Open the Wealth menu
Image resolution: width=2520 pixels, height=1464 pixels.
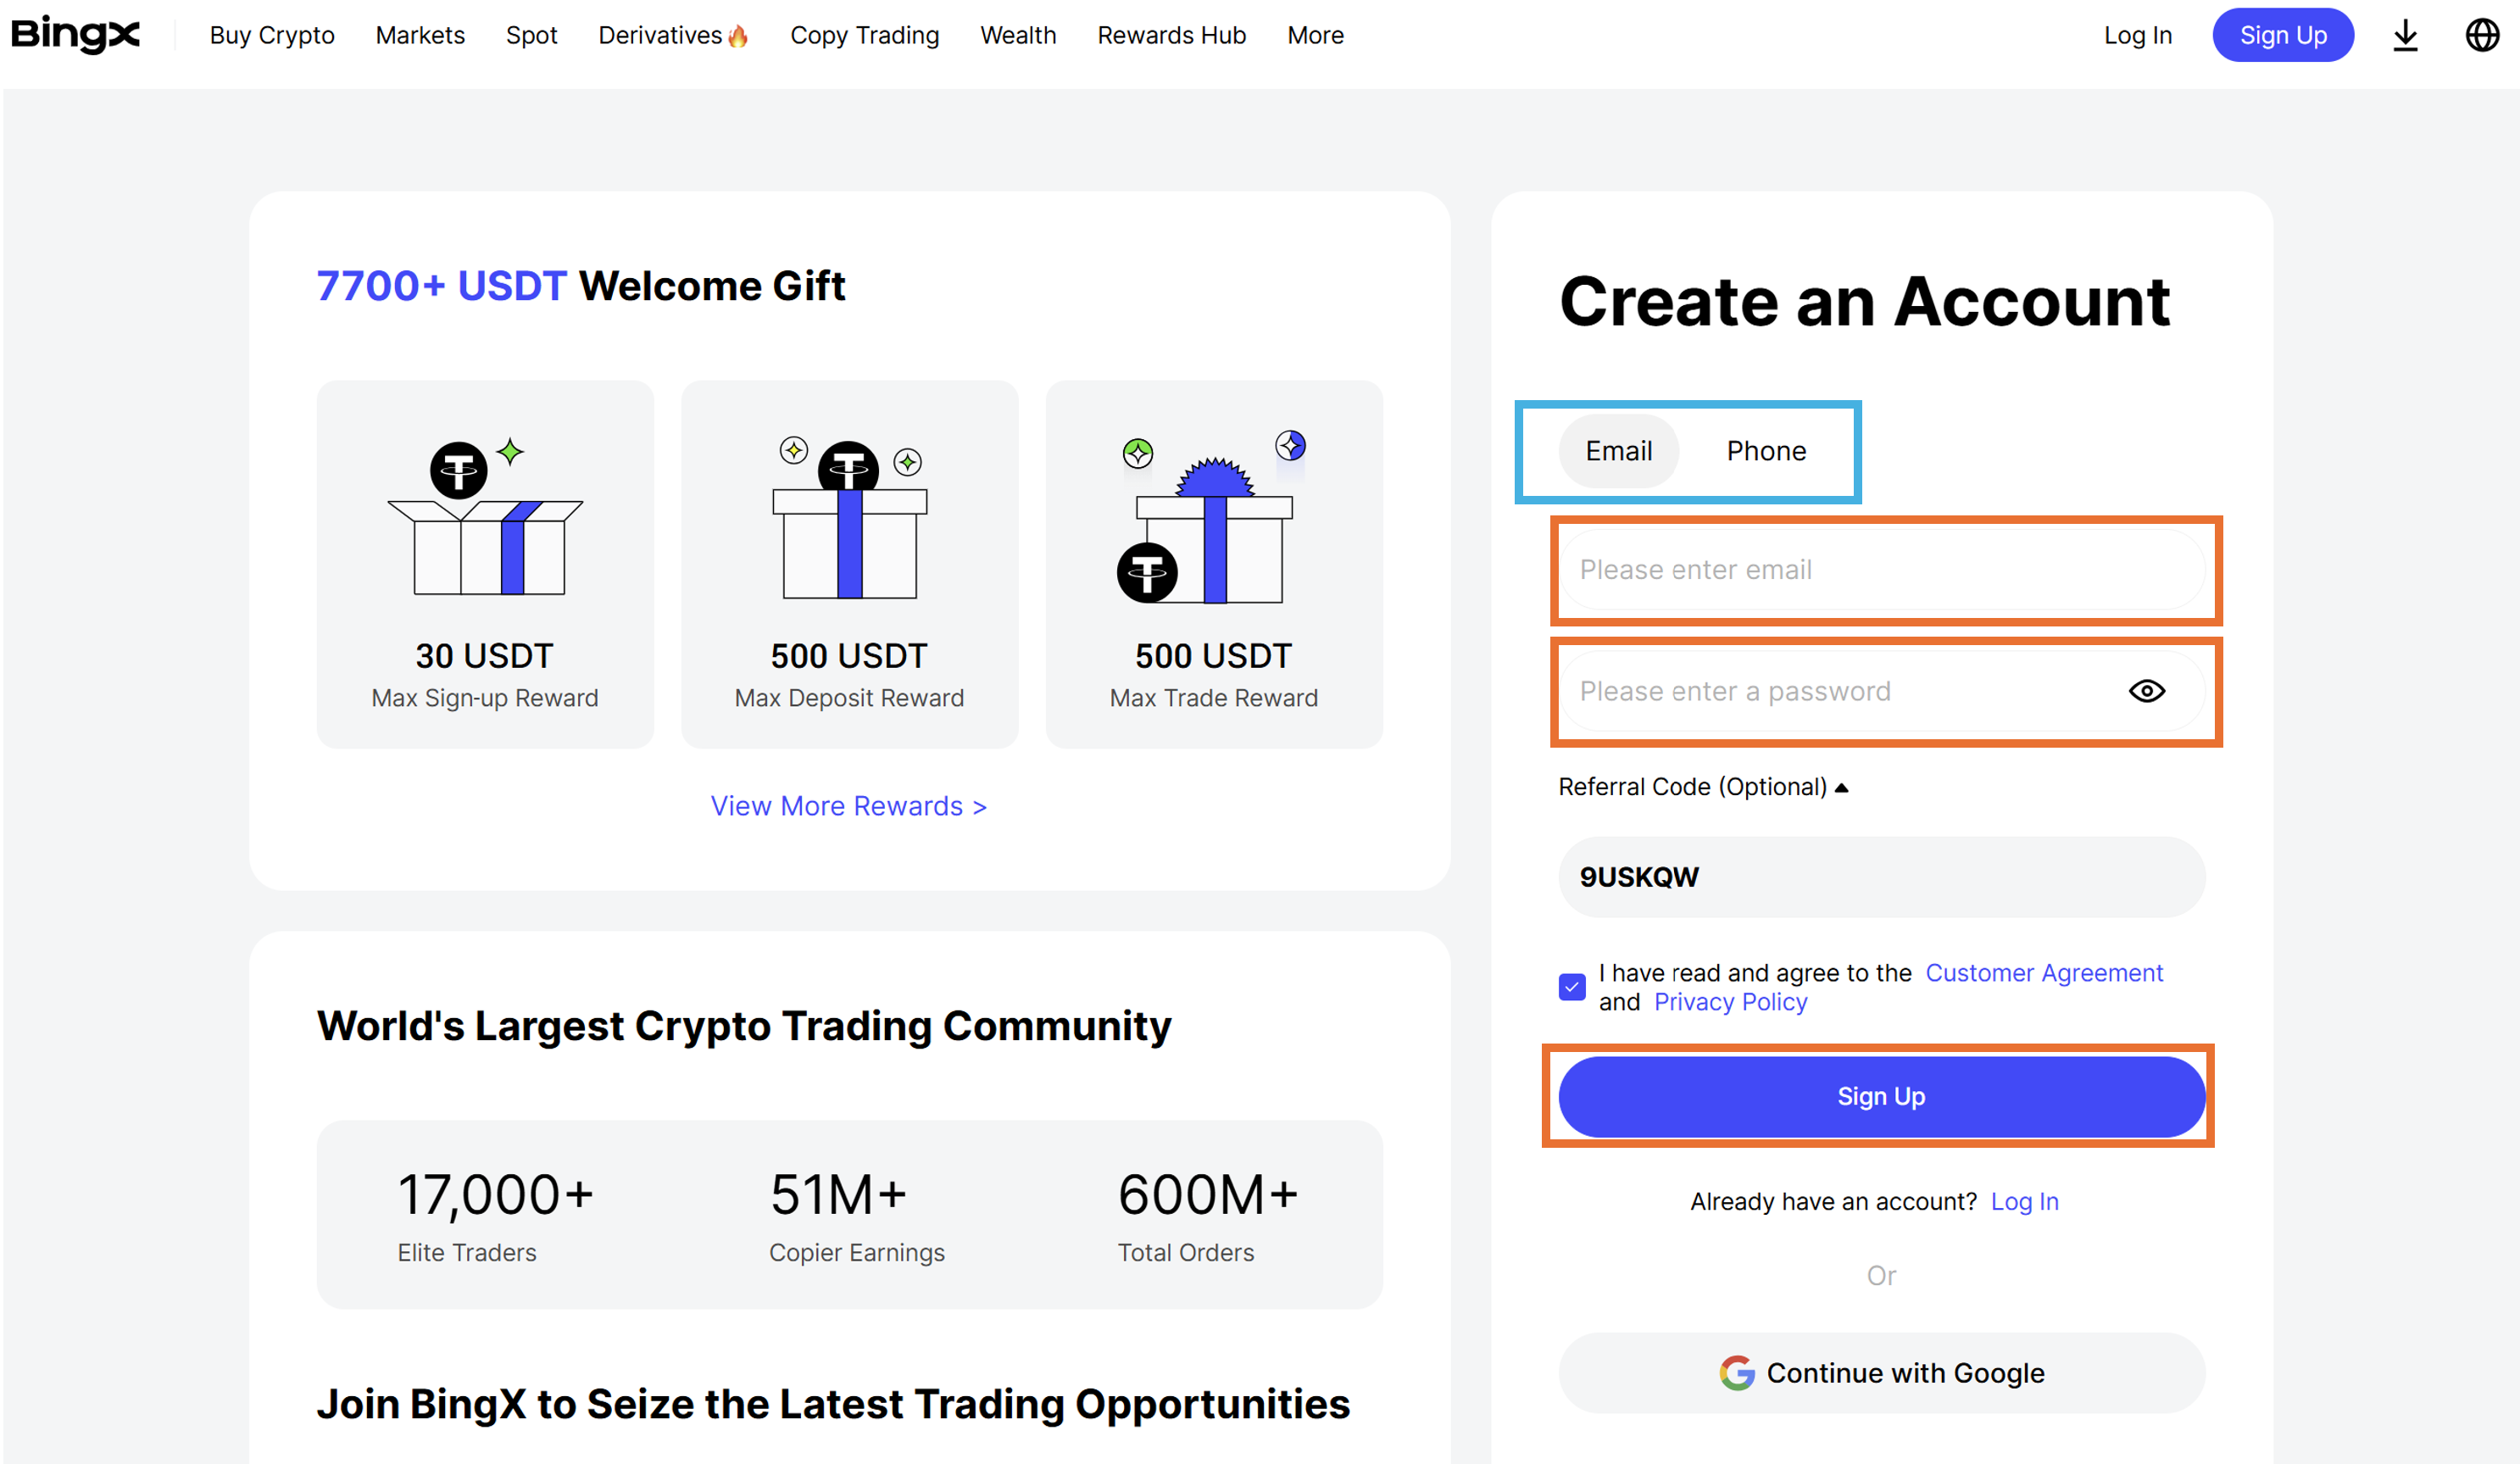click(x=1018, y=35)
